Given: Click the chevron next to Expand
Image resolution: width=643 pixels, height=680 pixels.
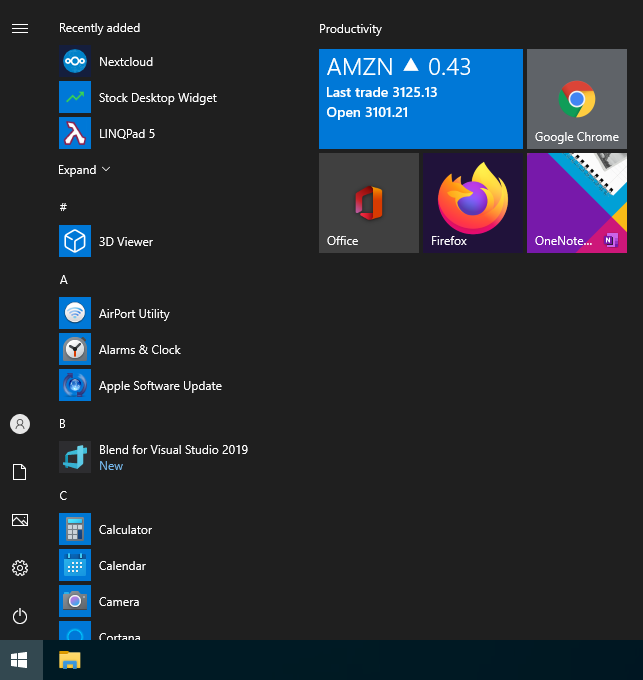Looking at the screenshot, I should (106, 169).
